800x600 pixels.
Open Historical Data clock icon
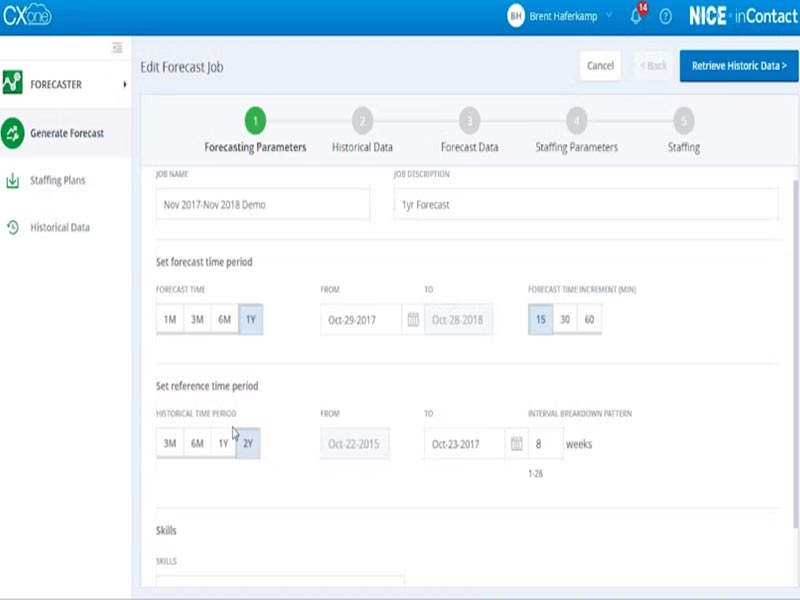(x=13, y=228)
